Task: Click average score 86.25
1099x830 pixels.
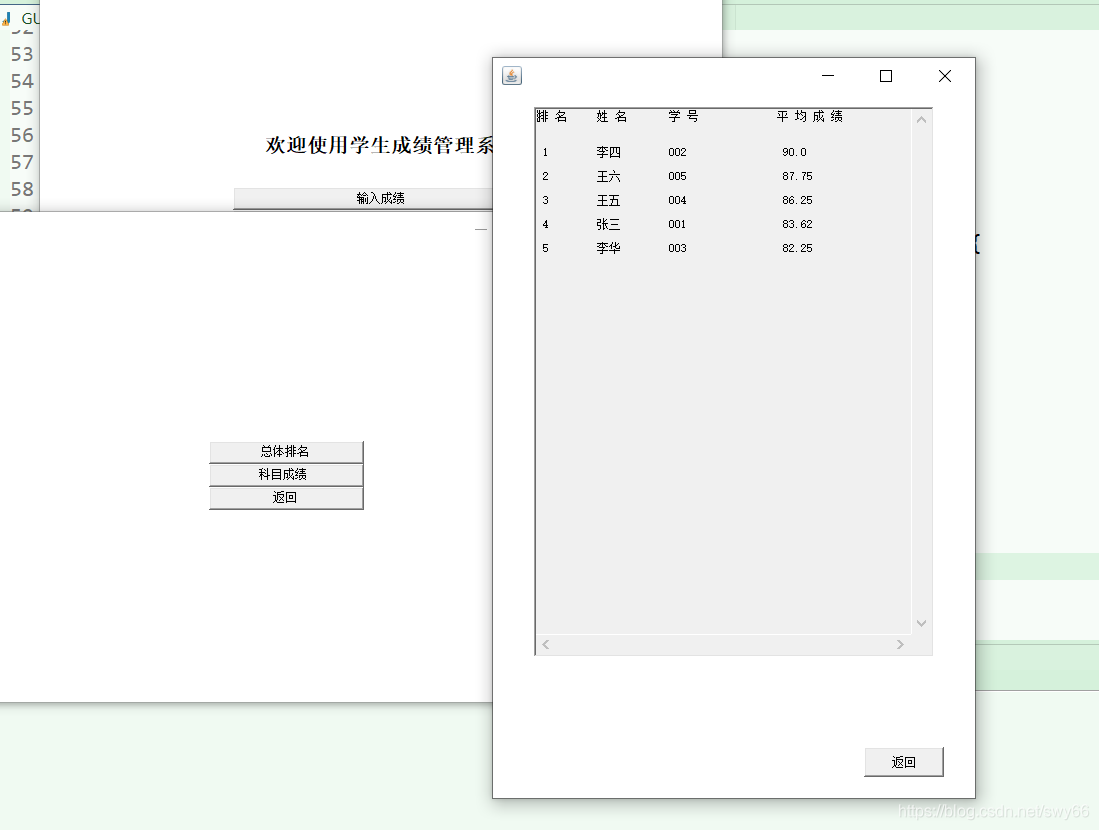Action: (798, 200)
